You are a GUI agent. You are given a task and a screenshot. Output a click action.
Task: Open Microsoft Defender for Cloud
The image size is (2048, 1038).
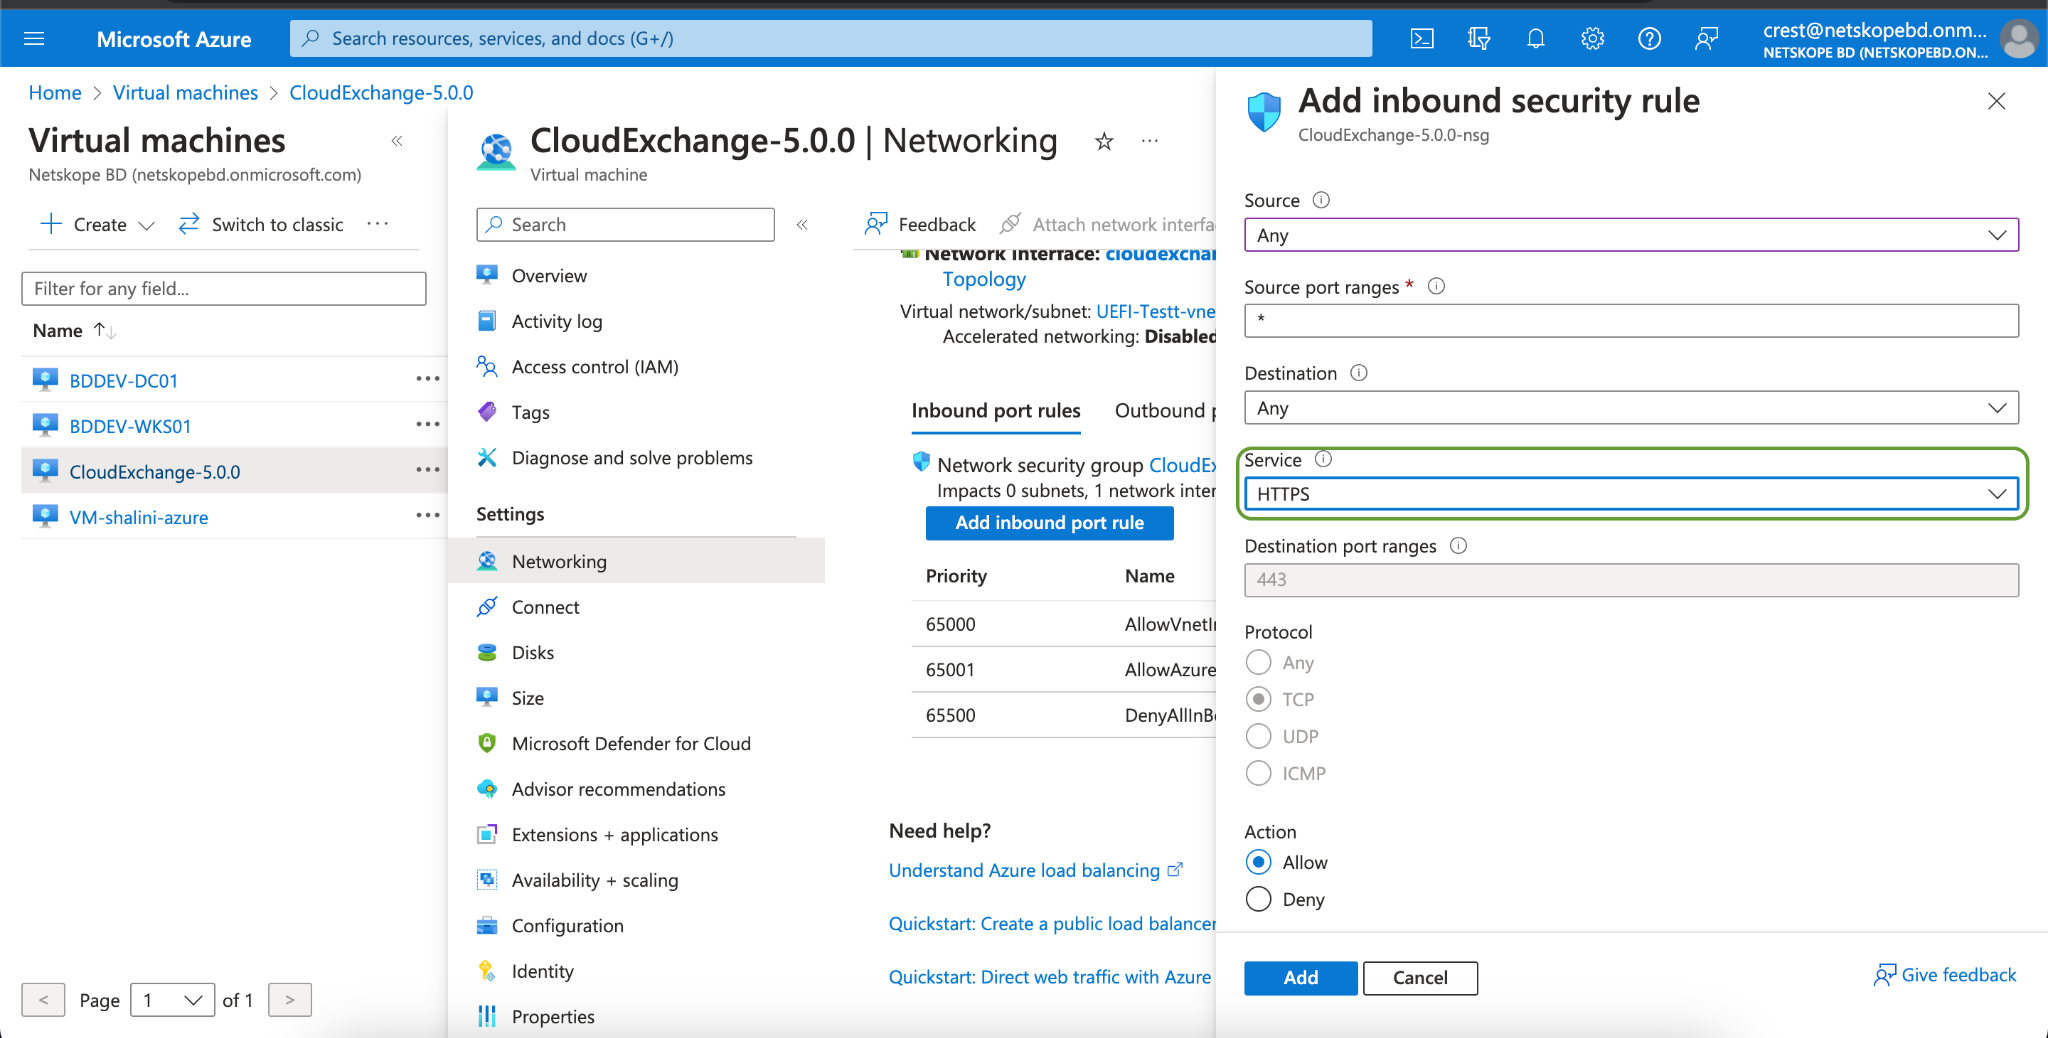(631, 744)
